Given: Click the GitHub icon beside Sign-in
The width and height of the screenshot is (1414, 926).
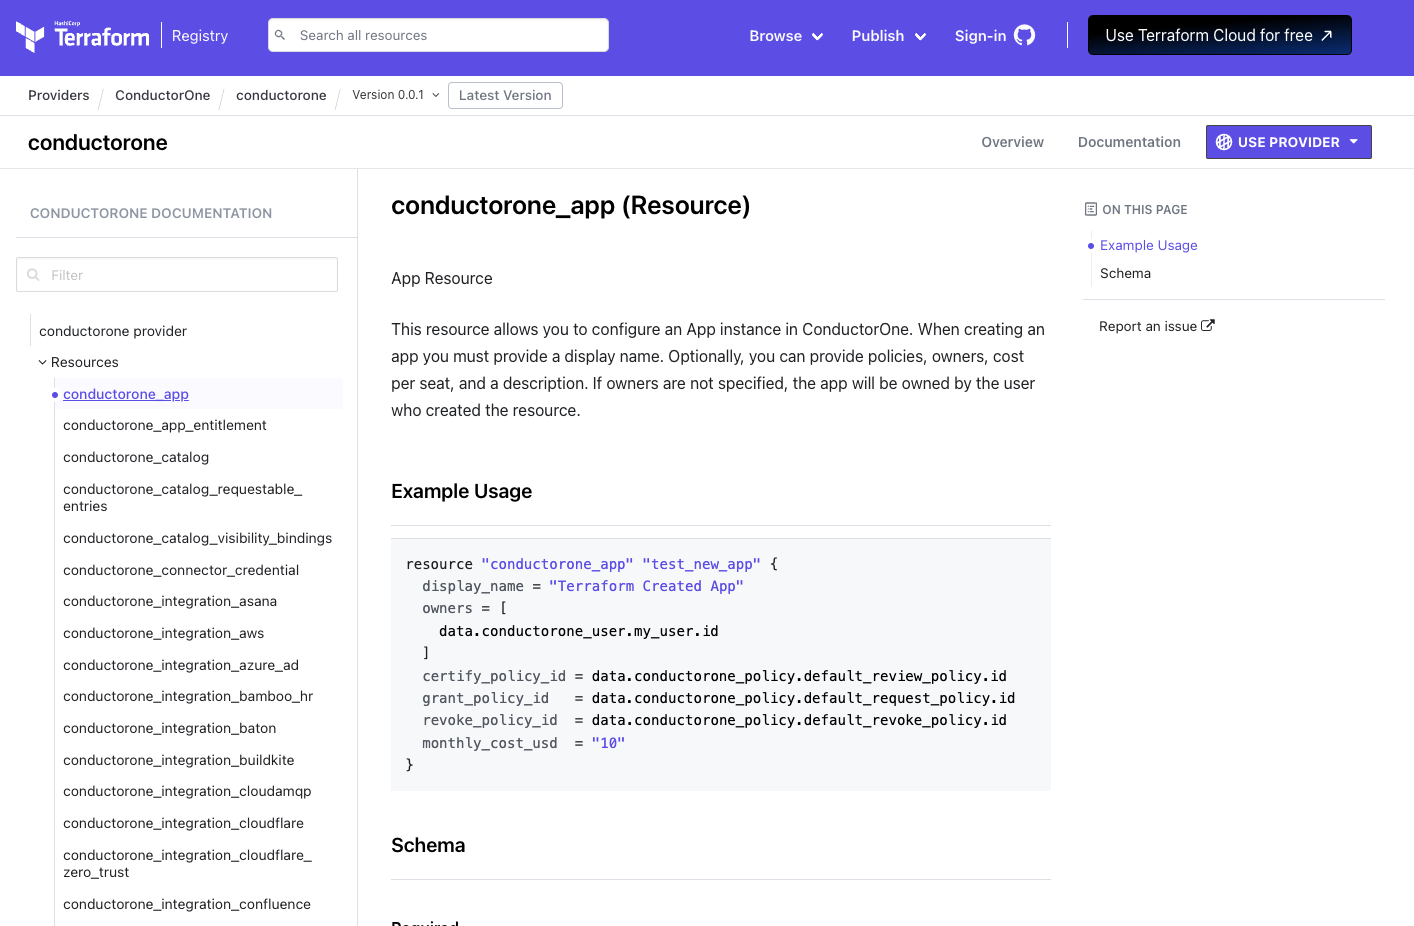Looking at the screenshot, I should [x=1024, y=35].
